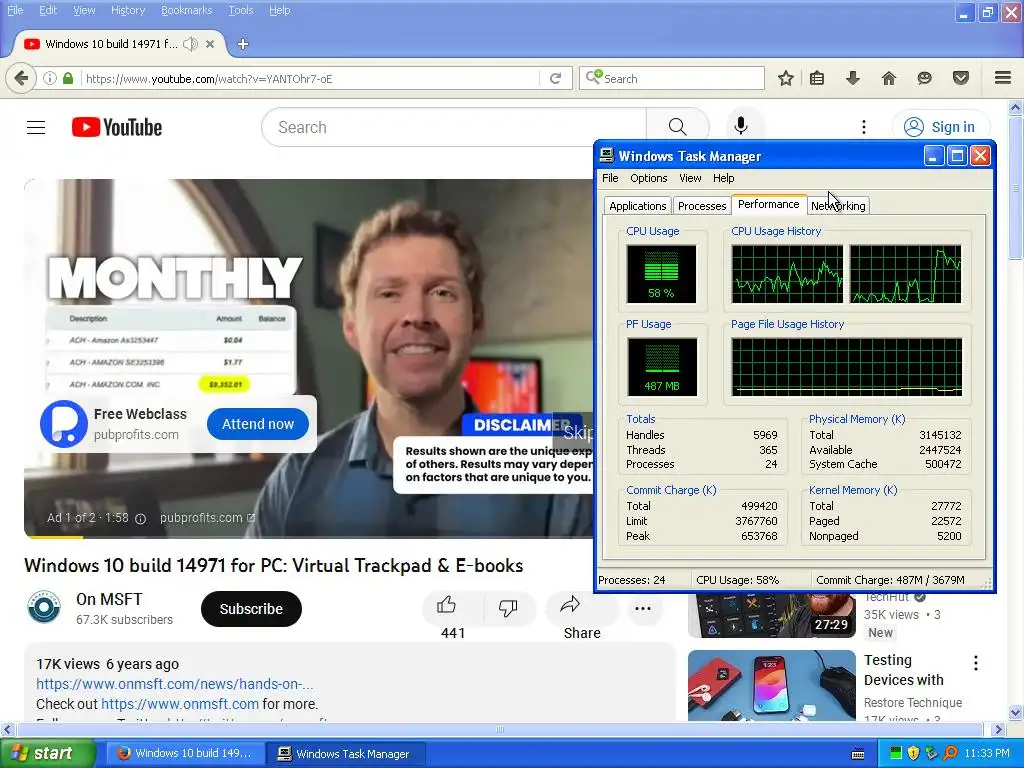Screen dimensions: 1024x768
Task: Go back using Firefox back arrow
Action: 21,78
